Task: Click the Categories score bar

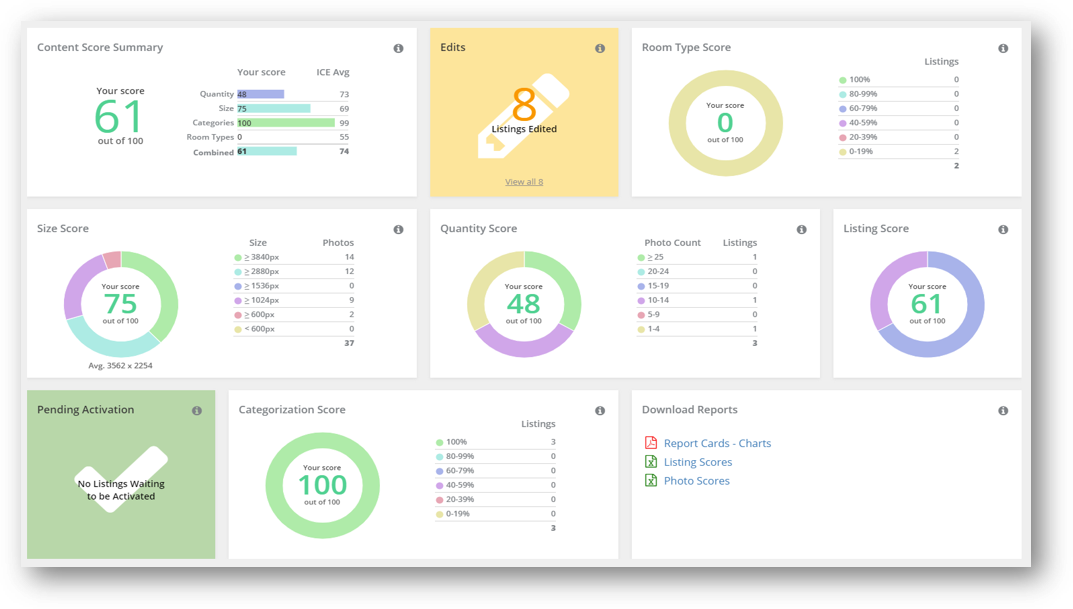Action: tap(286, 123)
